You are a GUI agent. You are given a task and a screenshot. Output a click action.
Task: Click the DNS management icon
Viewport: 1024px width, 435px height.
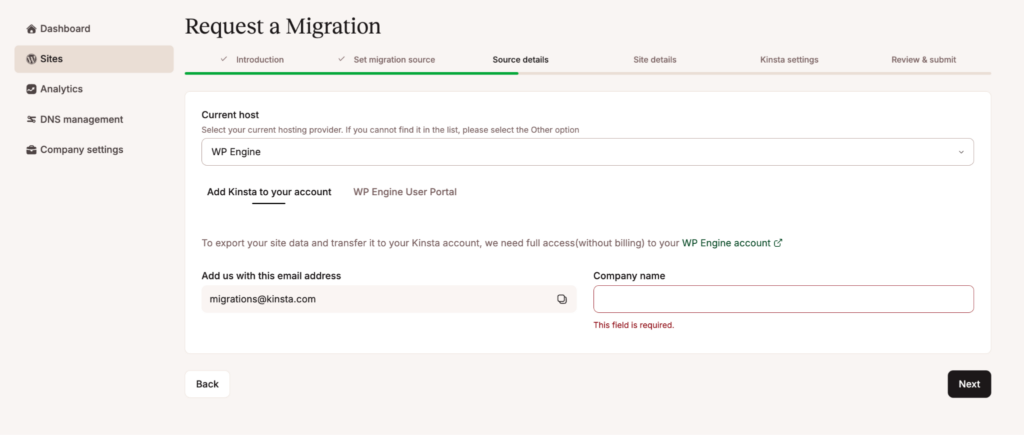(31, 120)
